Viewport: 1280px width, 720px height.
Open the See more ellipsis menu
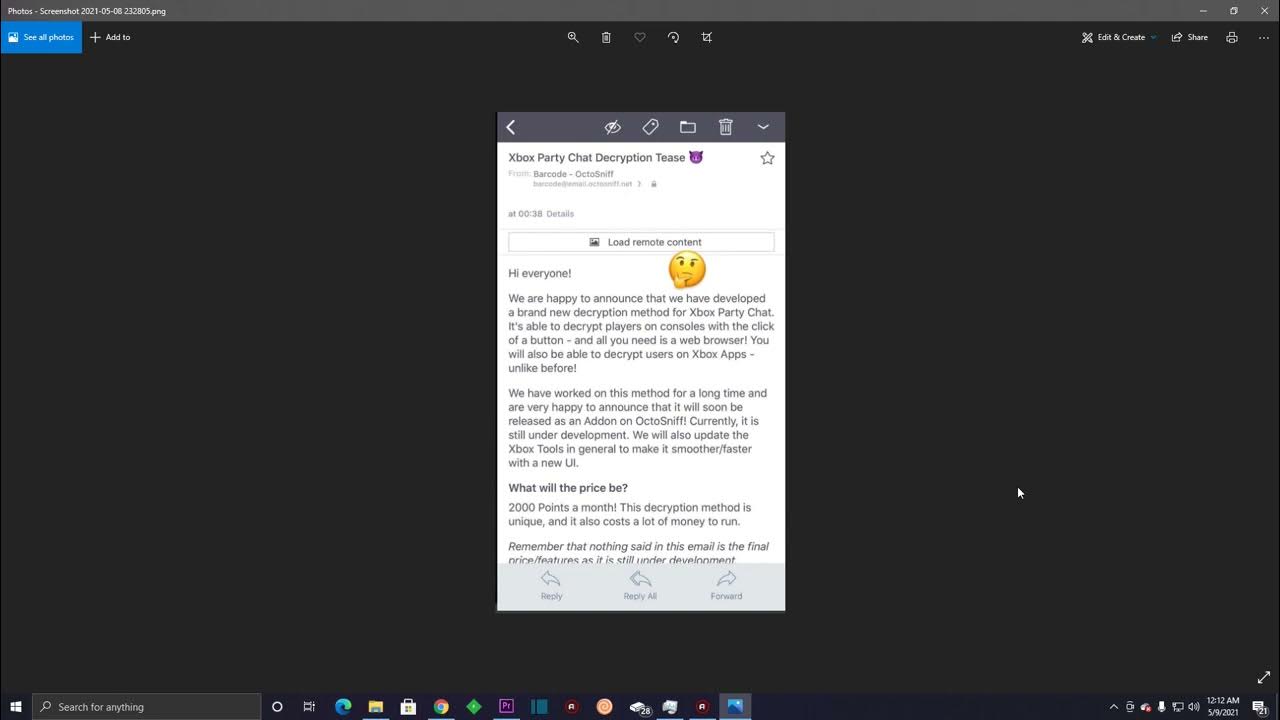(x=1264, y=37)
